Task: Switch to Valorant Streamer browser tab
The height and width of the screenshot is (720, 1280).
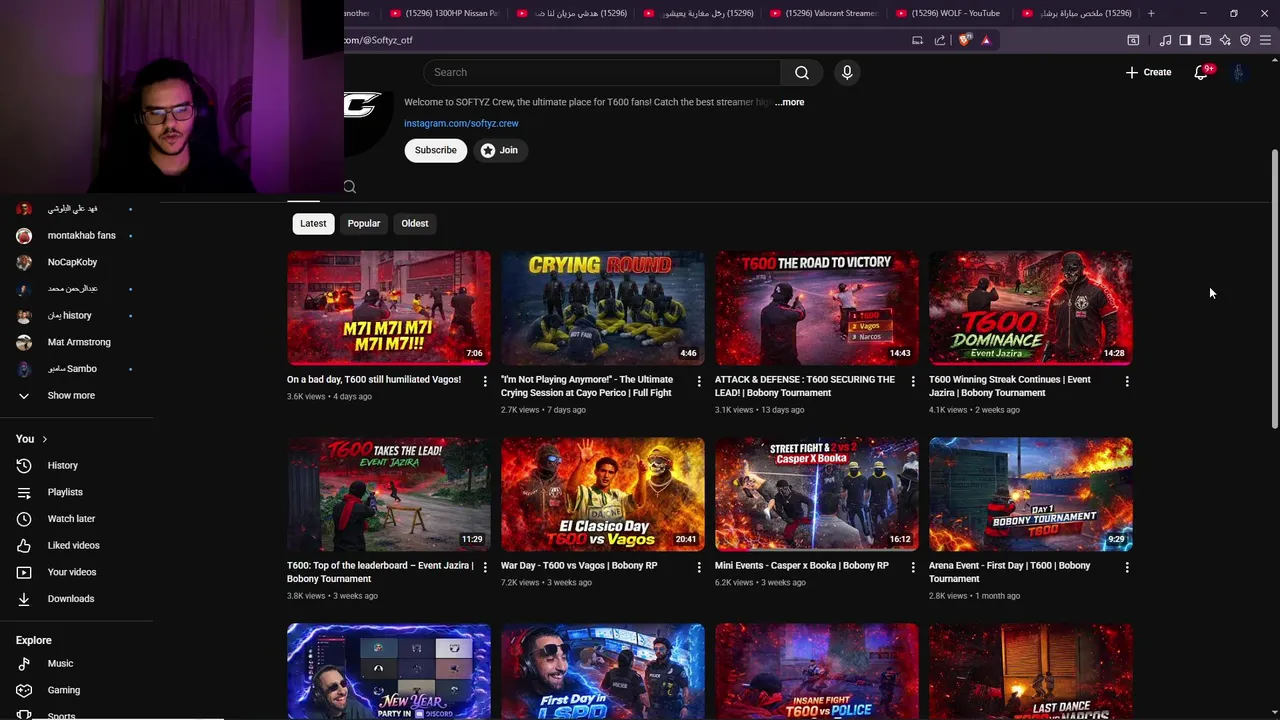Action: tap(823, 13)
